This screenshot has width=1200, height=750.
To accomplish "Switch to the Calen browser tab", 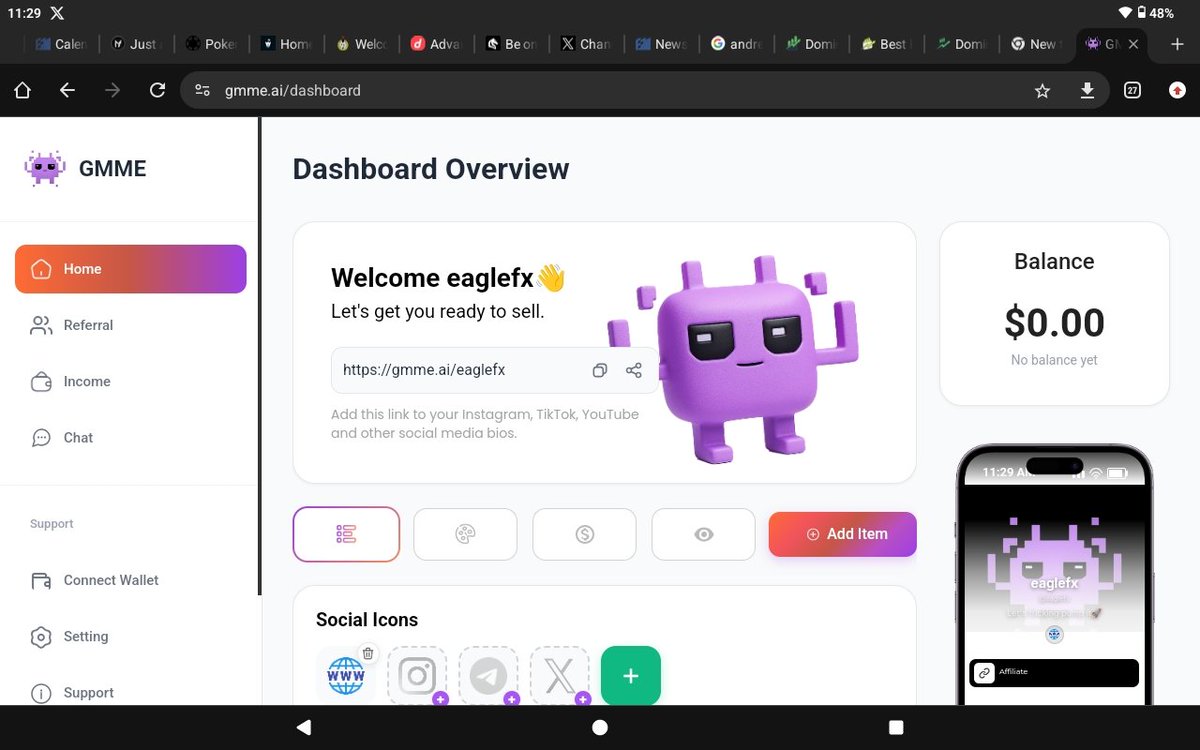I will coord(61,44).
